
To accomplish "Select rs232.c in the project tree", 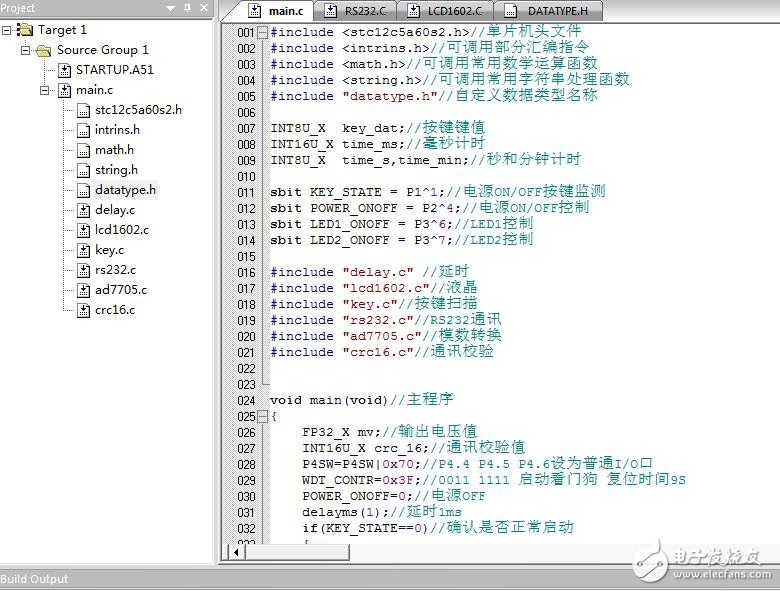I will tap(115, 270).
